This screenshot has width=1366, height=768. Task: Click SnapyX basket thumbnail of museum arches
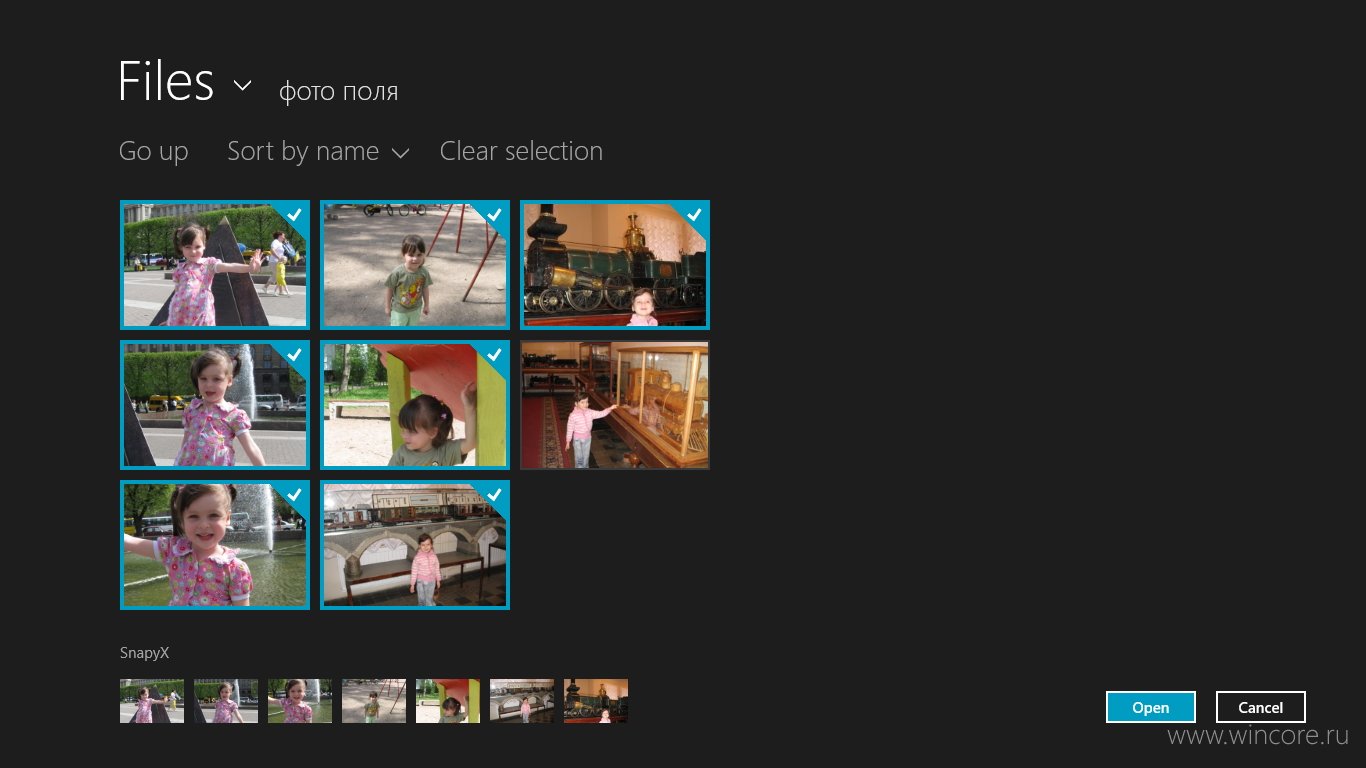pos(522,701)
